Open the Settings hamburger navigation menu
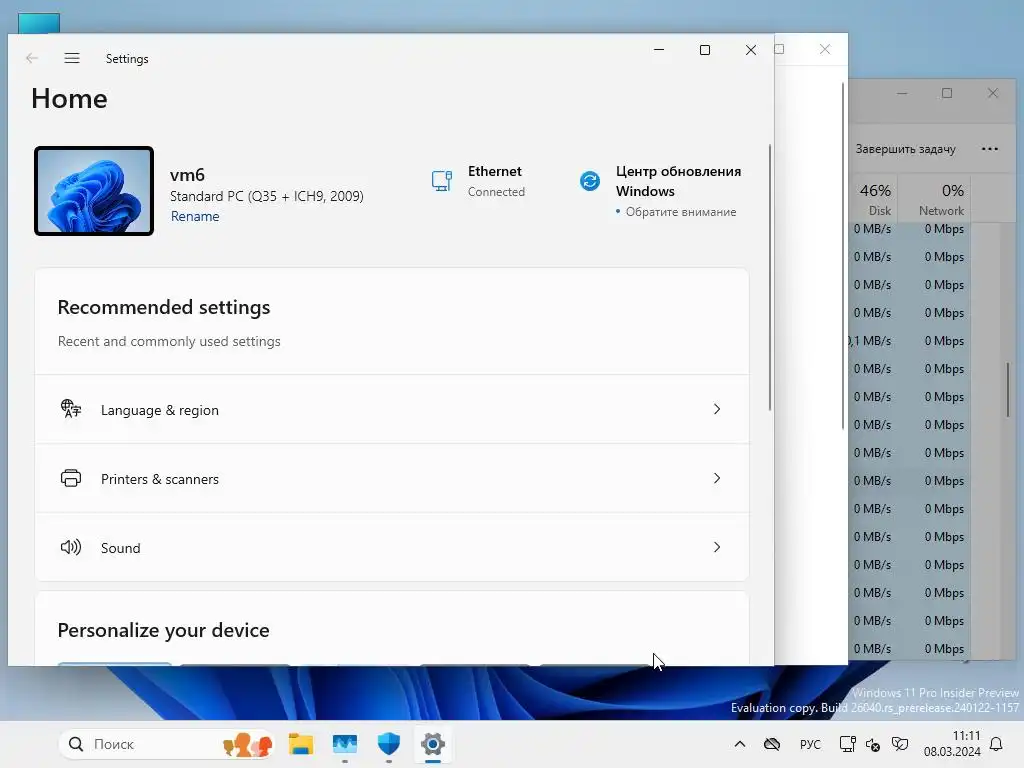 click(x=72, y=58)
